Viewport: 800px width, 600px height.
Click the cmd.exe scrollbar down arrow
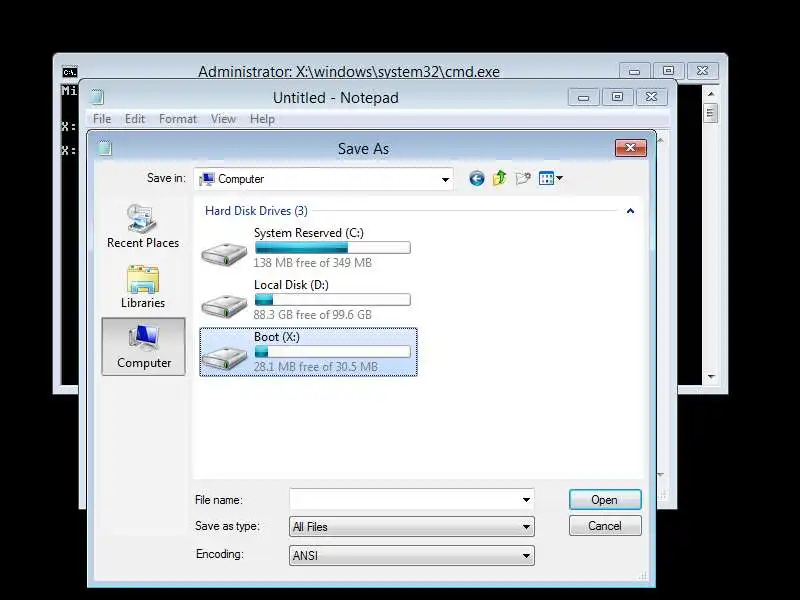(711, 377)
